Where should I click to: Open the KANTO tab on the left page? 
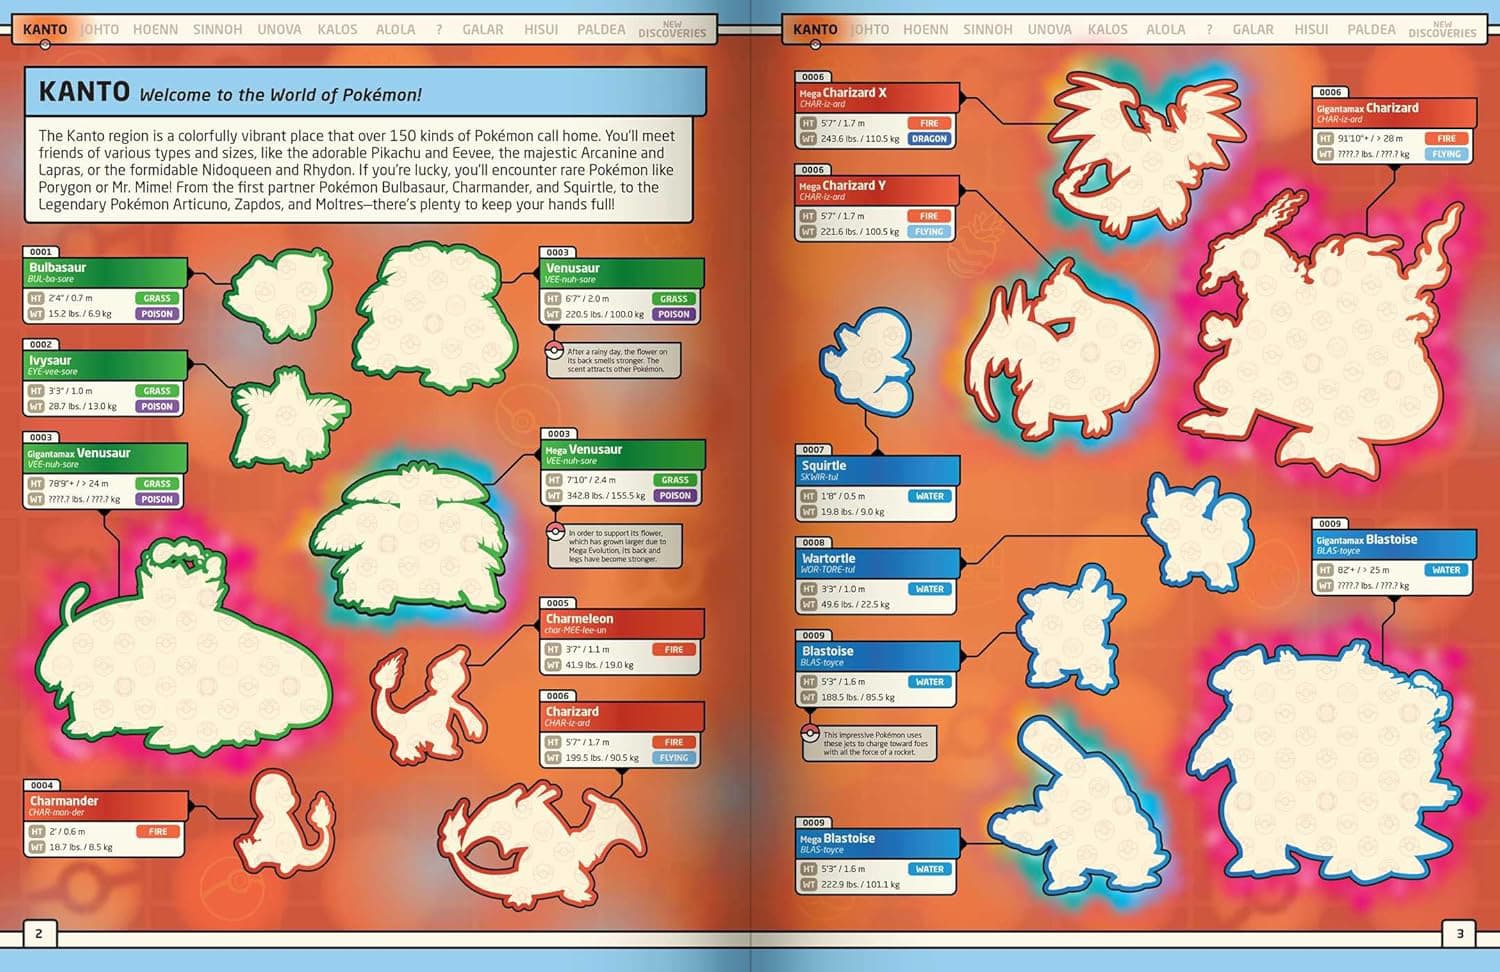point(45,29)
